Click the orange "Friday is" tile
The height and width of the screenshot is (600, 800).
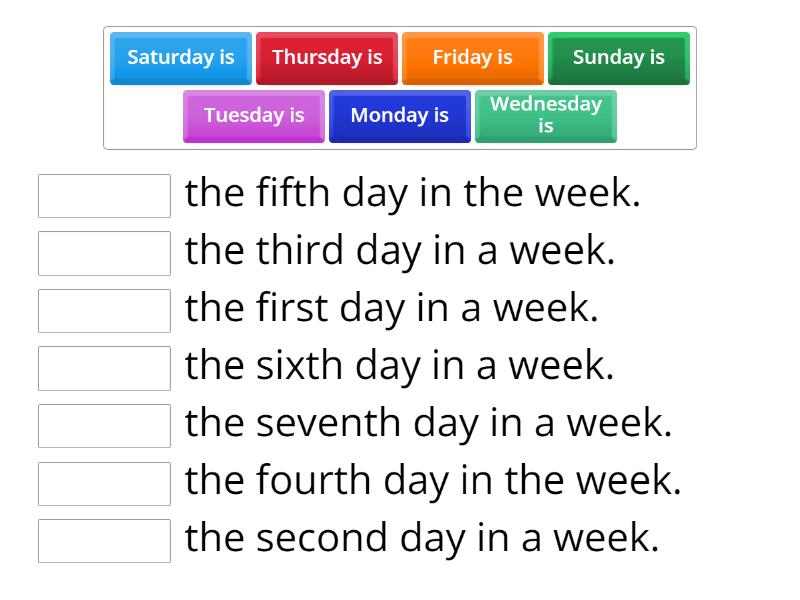[472, 58]
